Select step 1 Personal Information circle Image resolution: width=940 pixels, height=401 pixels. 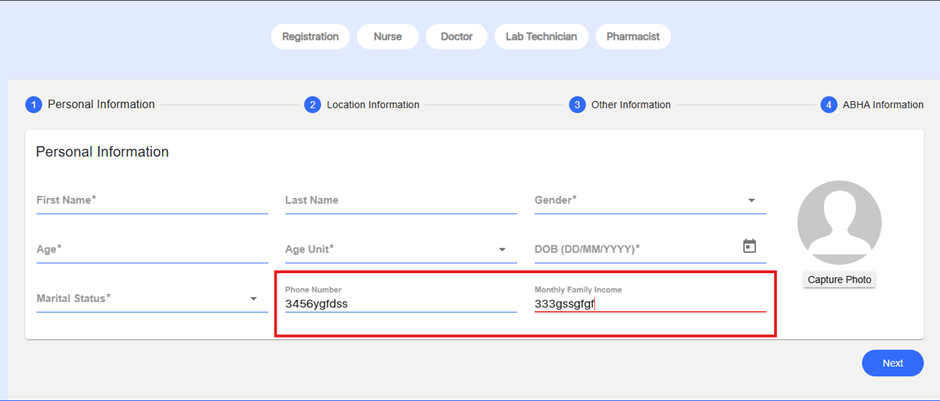33,104
